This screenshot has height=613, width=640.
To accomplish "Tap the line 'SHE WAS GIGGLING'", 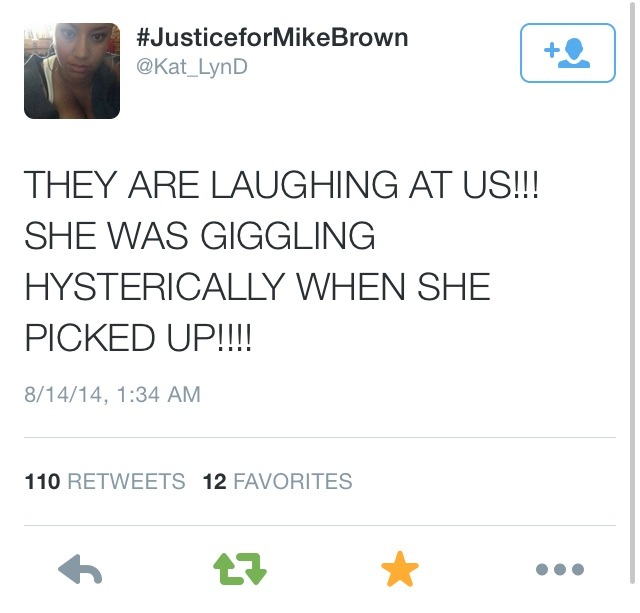I will pyautogui.click(x=200, y=235).
